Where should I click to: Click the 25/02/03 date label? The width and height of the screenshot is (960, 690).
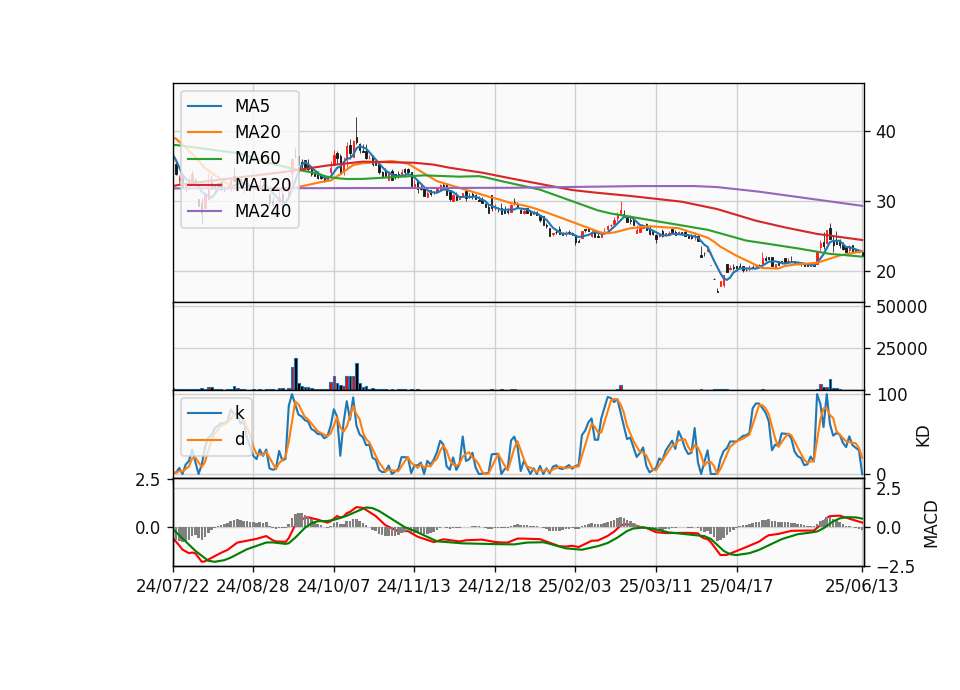click(x=575, y=586)
